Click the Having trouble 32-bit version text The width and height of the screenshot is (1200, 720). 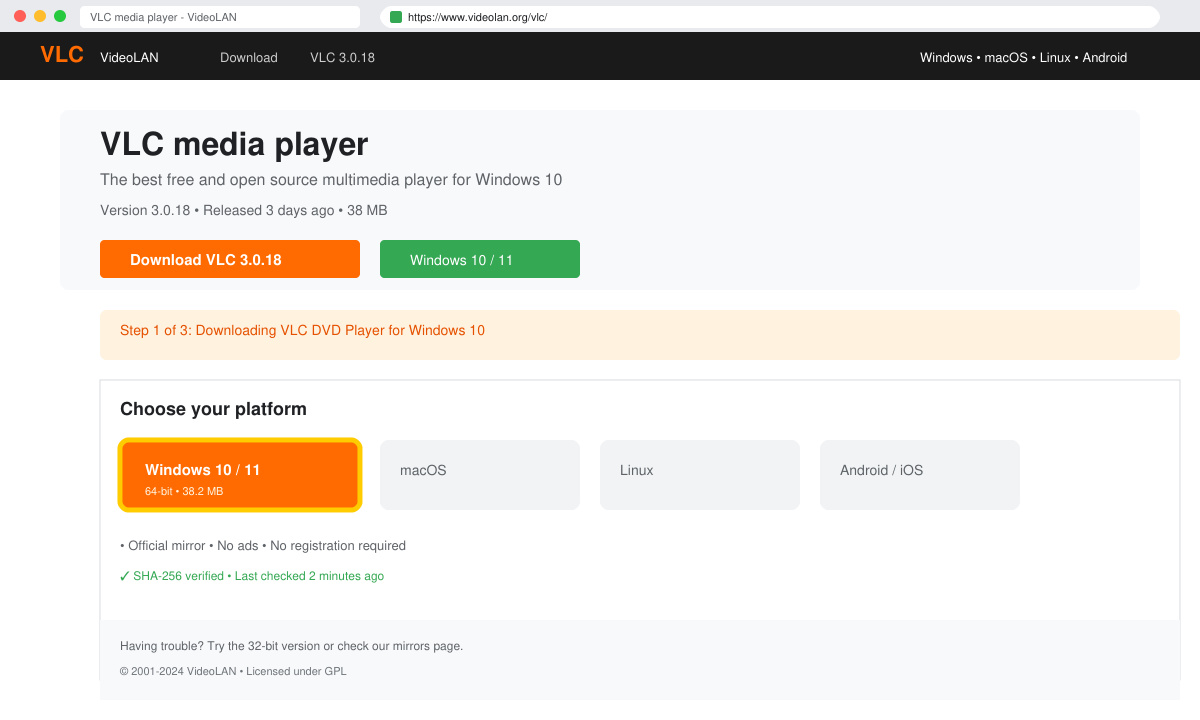pos(291,646)
